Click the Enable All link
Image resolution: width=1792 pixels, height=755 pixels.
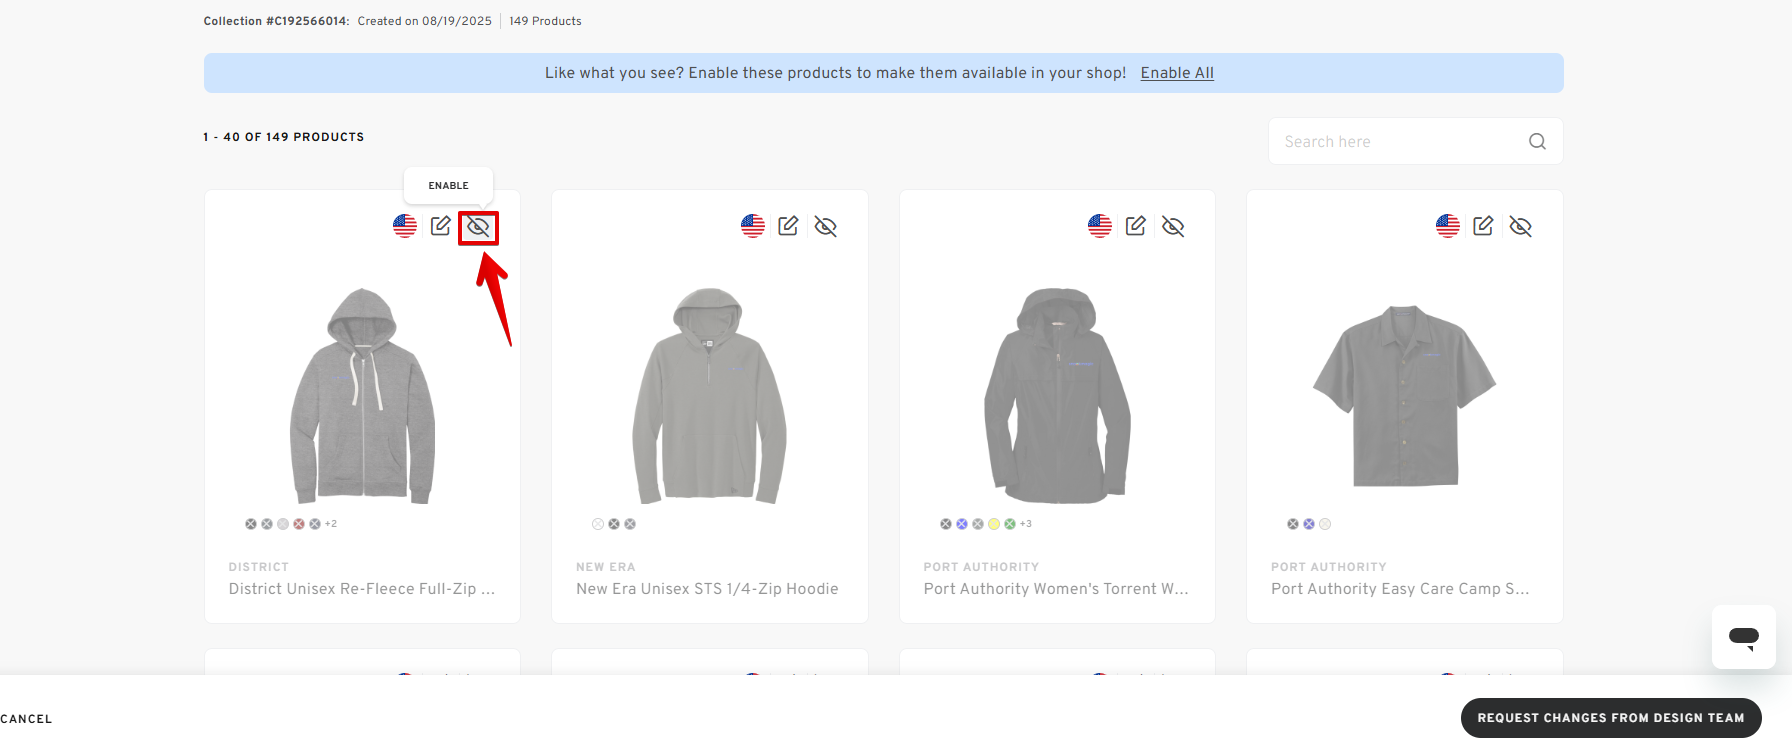pyautogui.click(x=1177, y=73)
